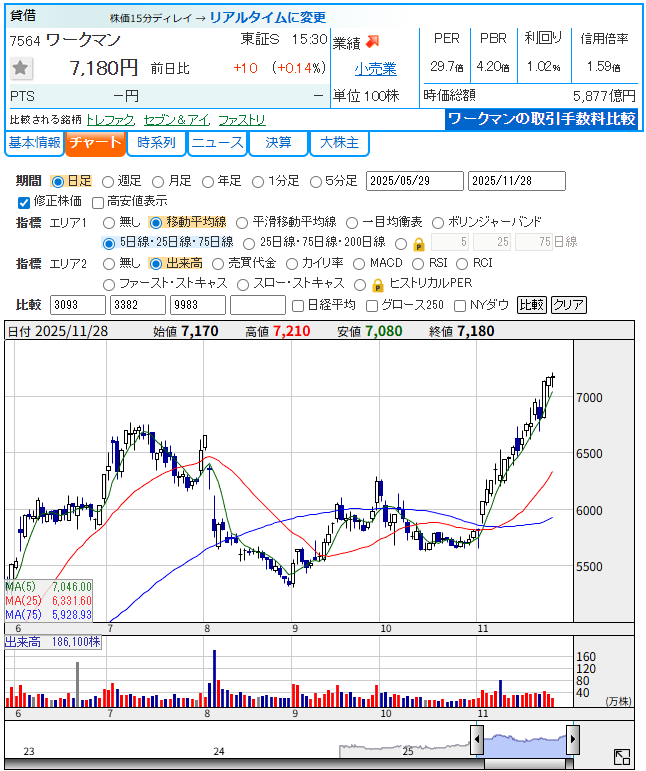This screenshot has height=771, width=646.
Task: Click the lock icon next to ヒストリカルPER
Action: point(378,285)
